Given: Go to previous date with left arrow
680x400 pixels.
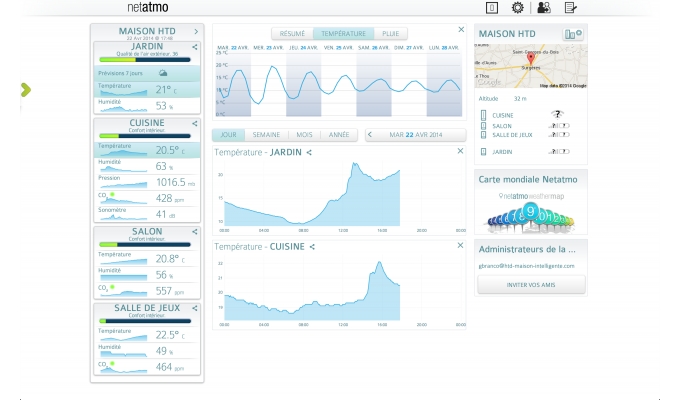Looking at the screenshot, I should (371, 134).
